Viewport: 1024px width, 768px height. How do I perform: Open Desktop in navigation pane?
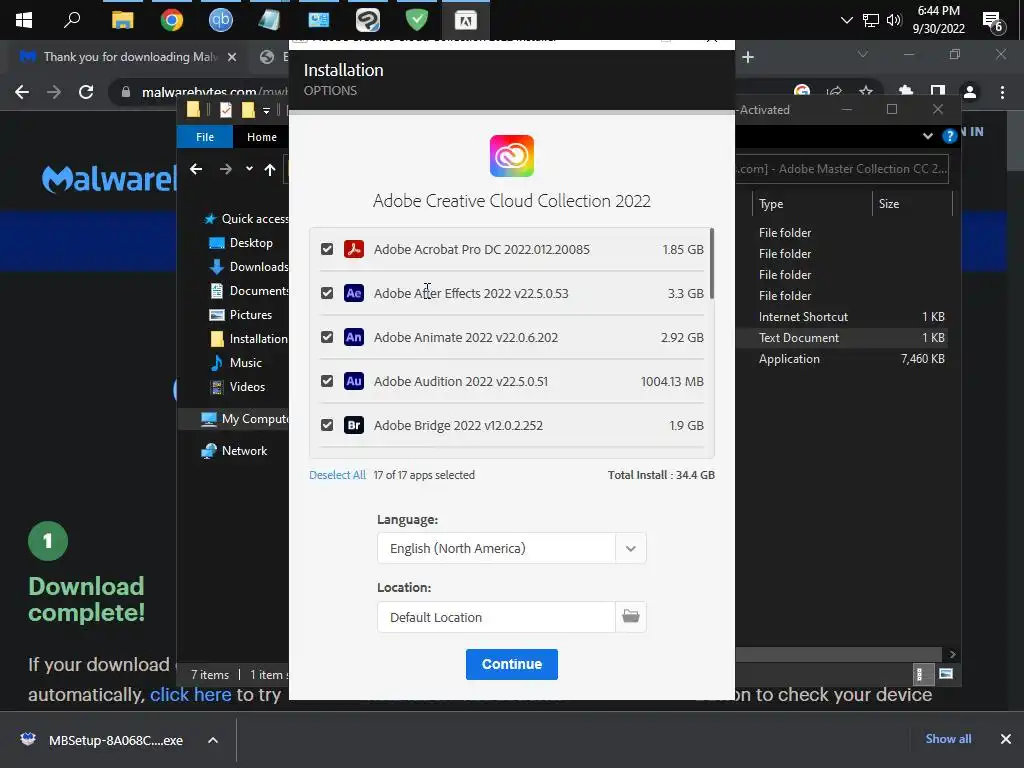241,243
